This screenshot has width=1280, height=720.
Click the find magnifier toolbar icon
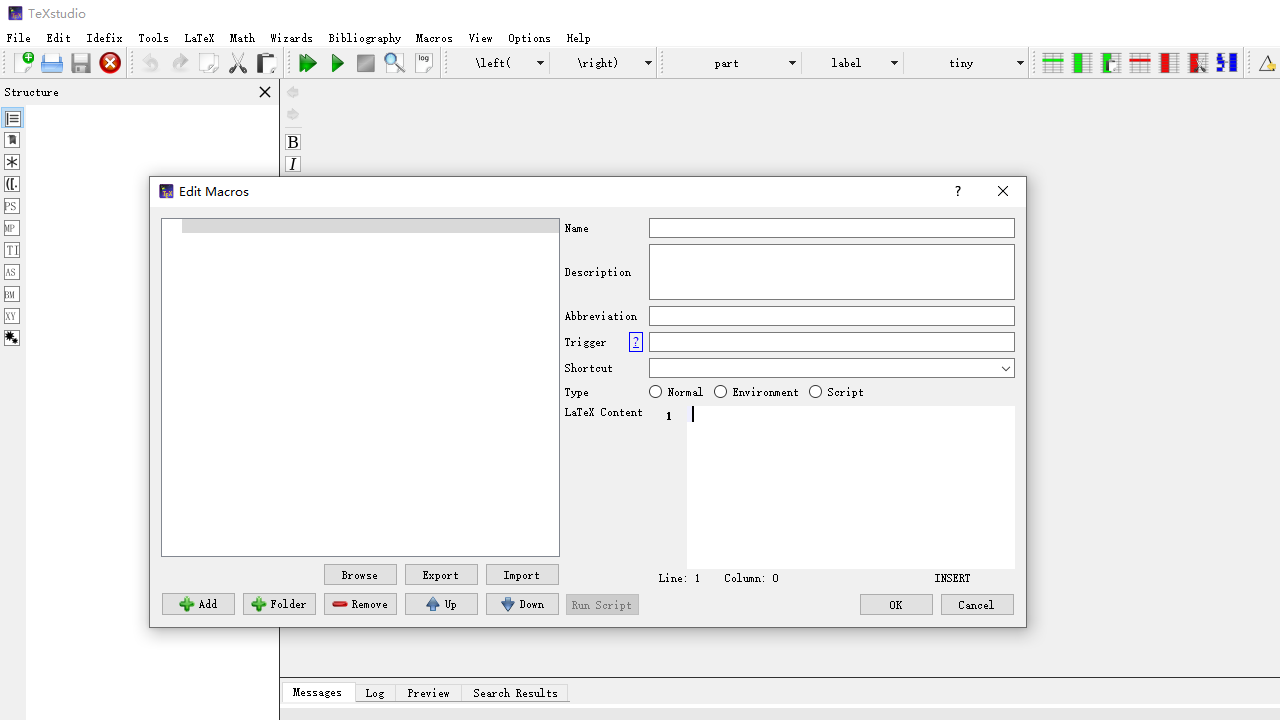tap(394, 62)
